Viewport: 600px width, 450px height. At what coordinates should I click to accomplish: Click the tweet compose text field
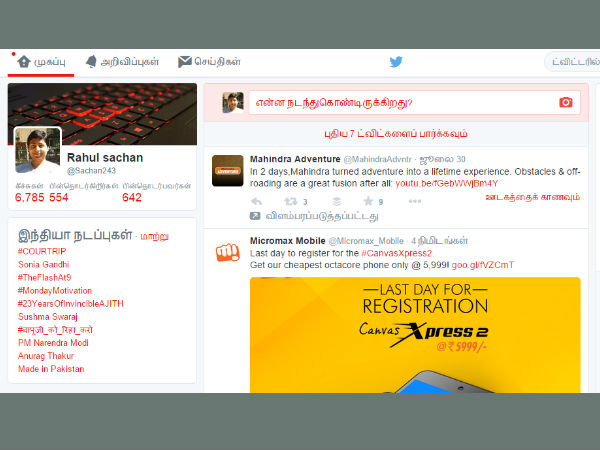(x=400, y=102)
